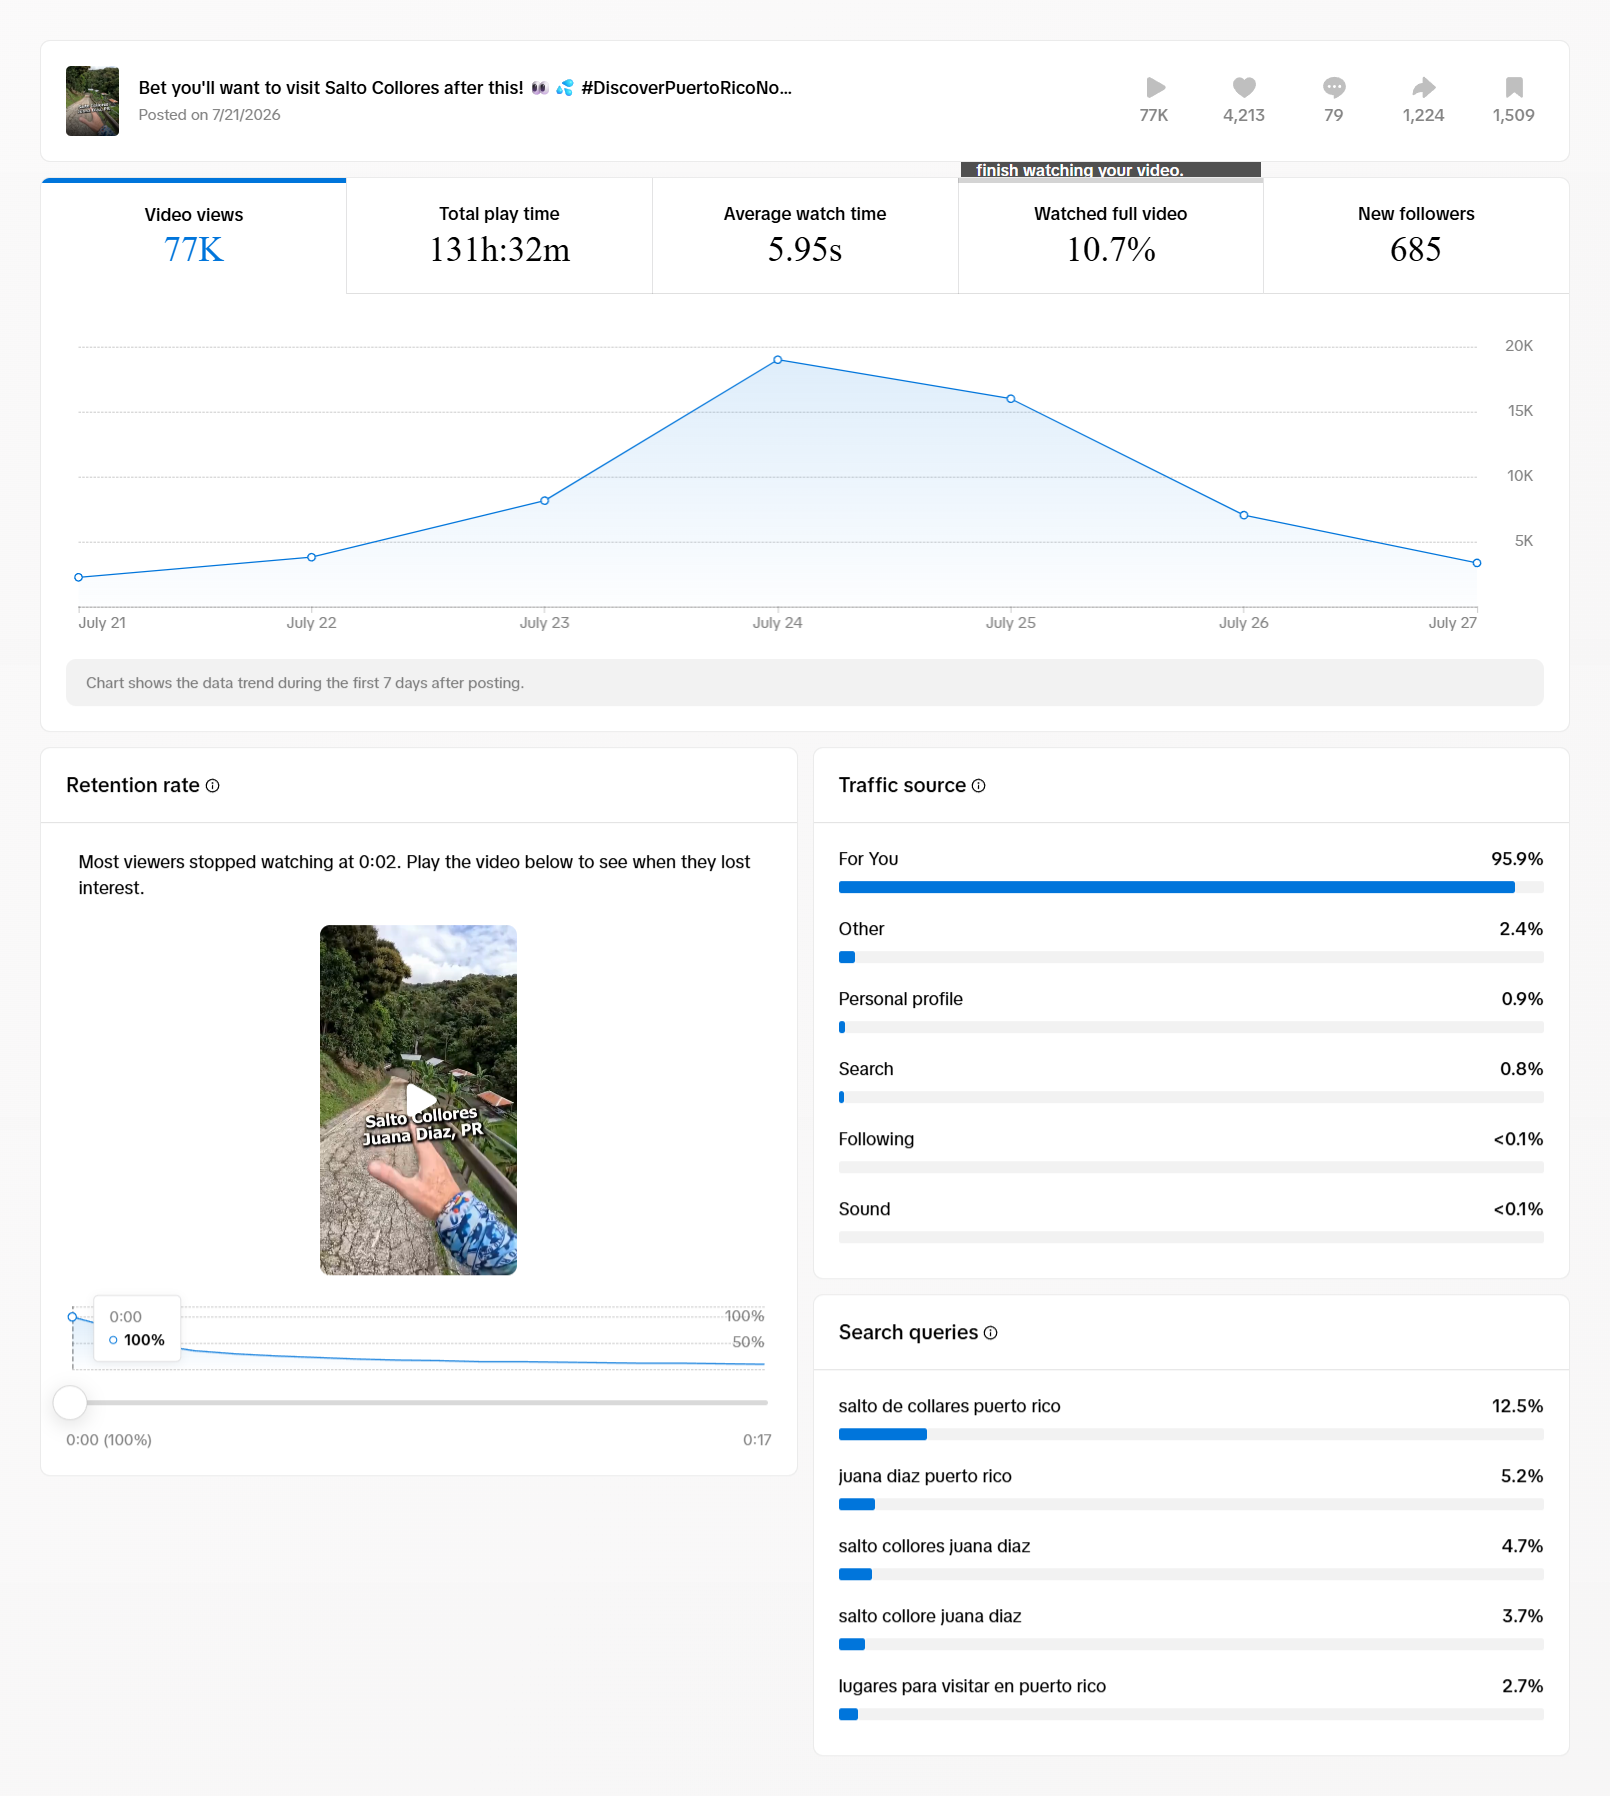Click the 'Posted on 7/21/2026' text
Viewport: 1610px width, 1796px height.
[209, 115]
